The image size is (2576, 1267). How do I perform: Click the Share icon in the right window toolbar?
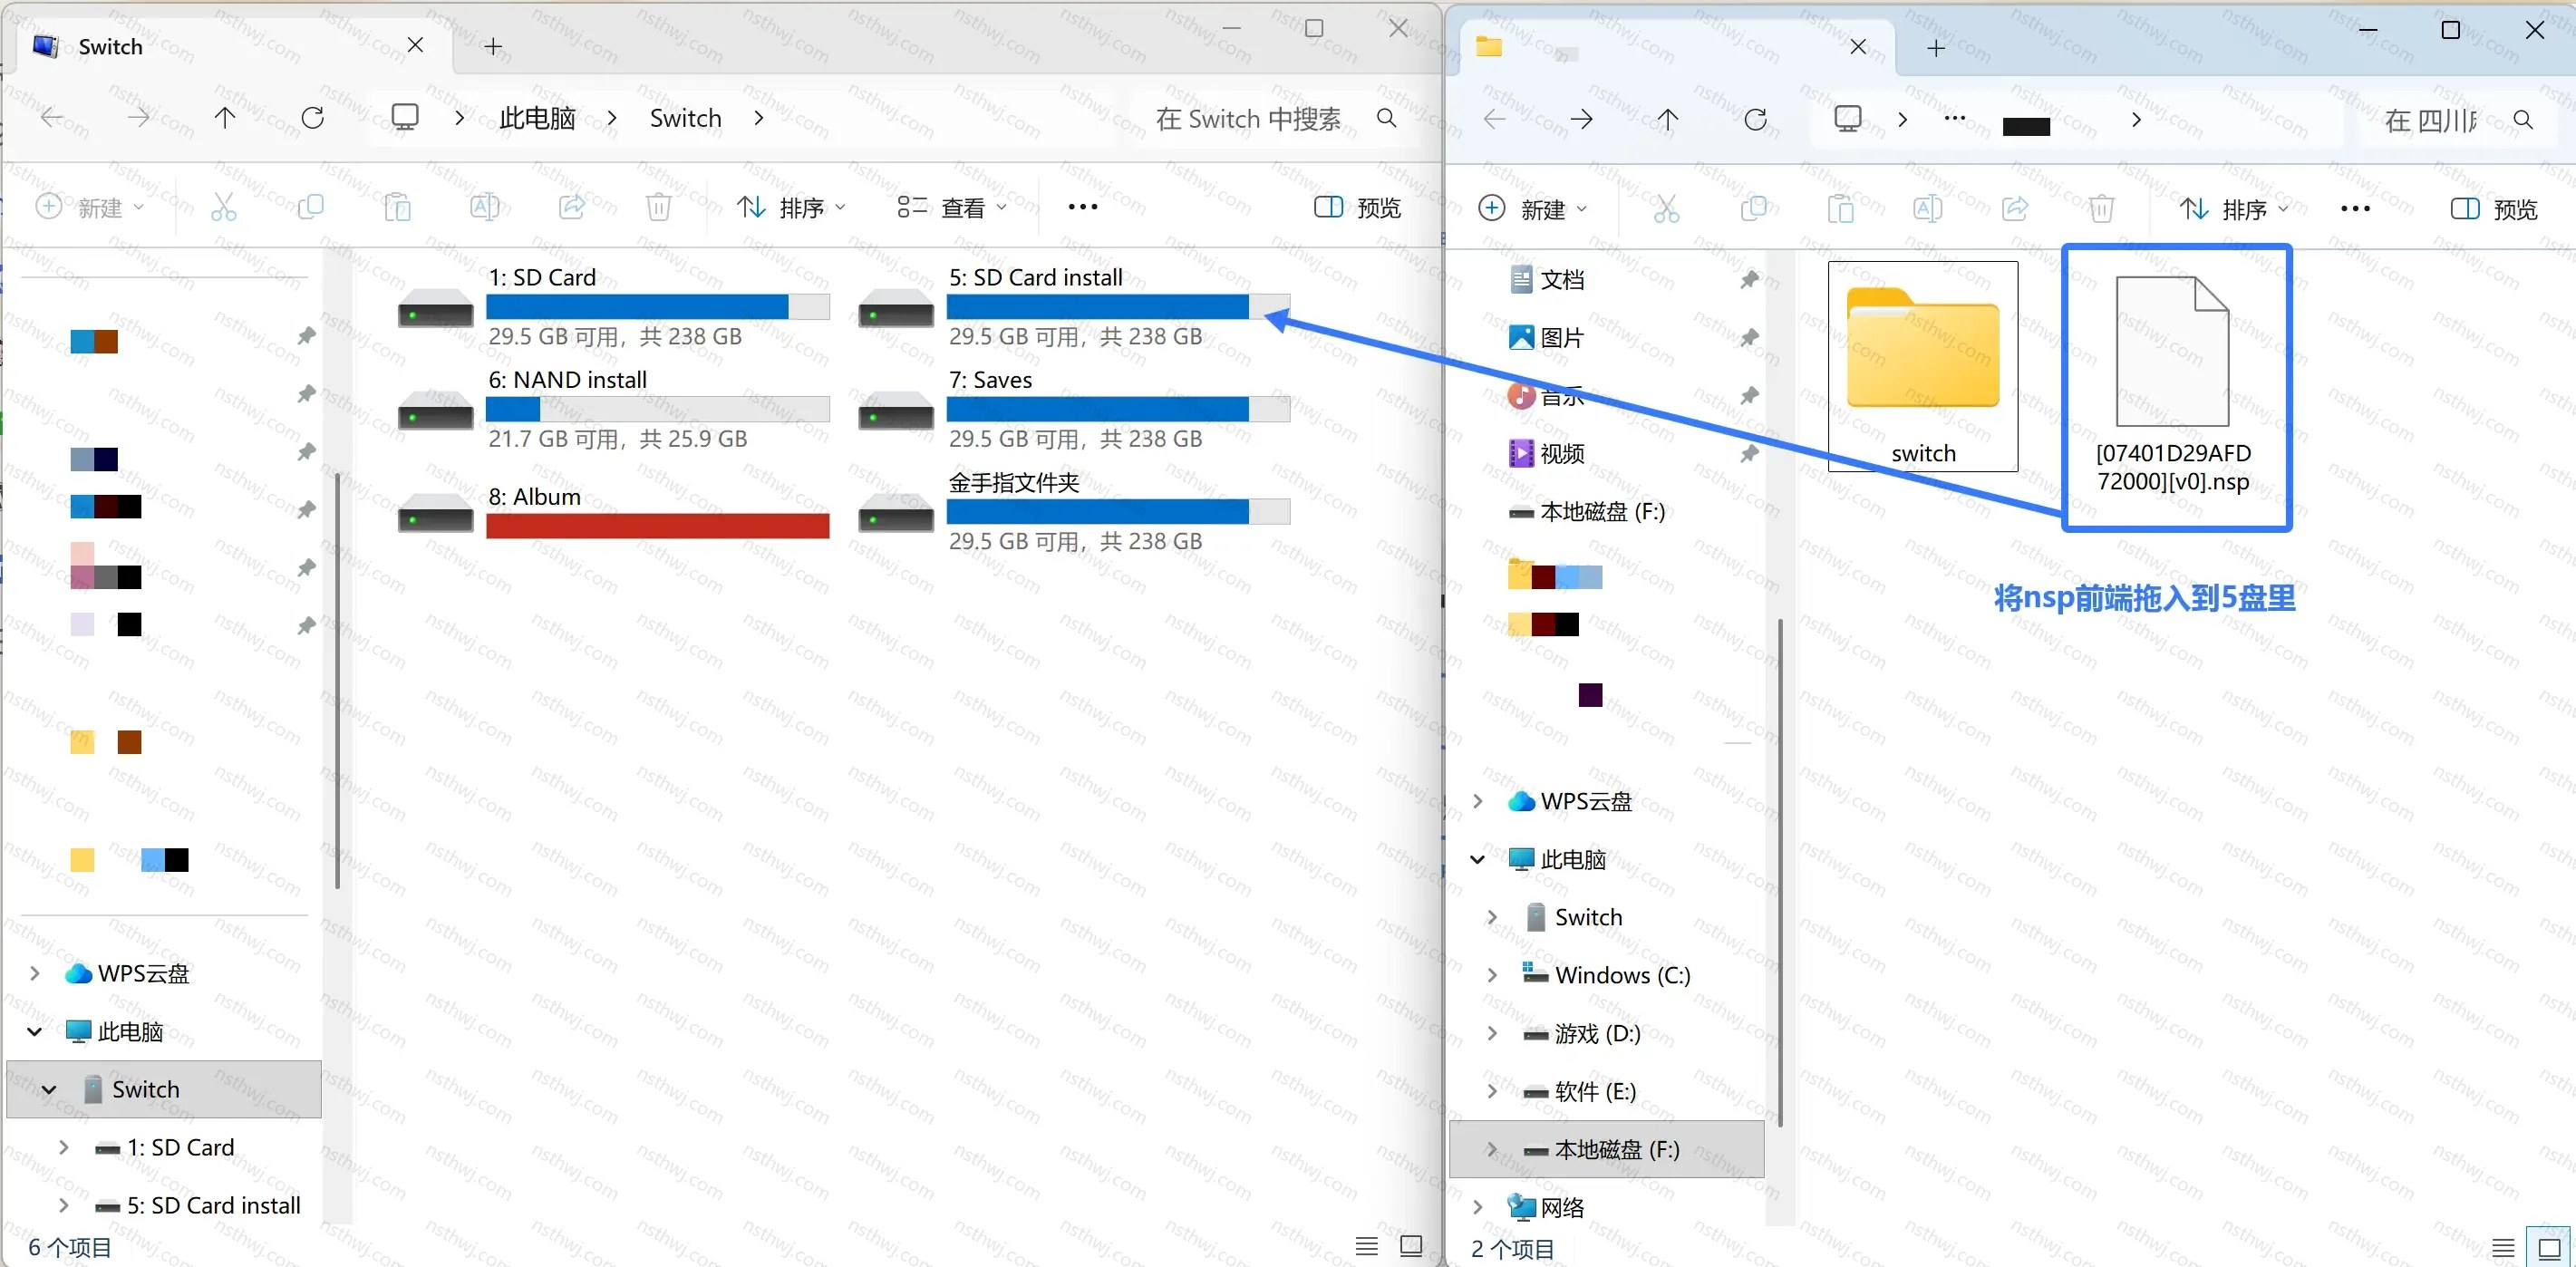[2015, 209]
